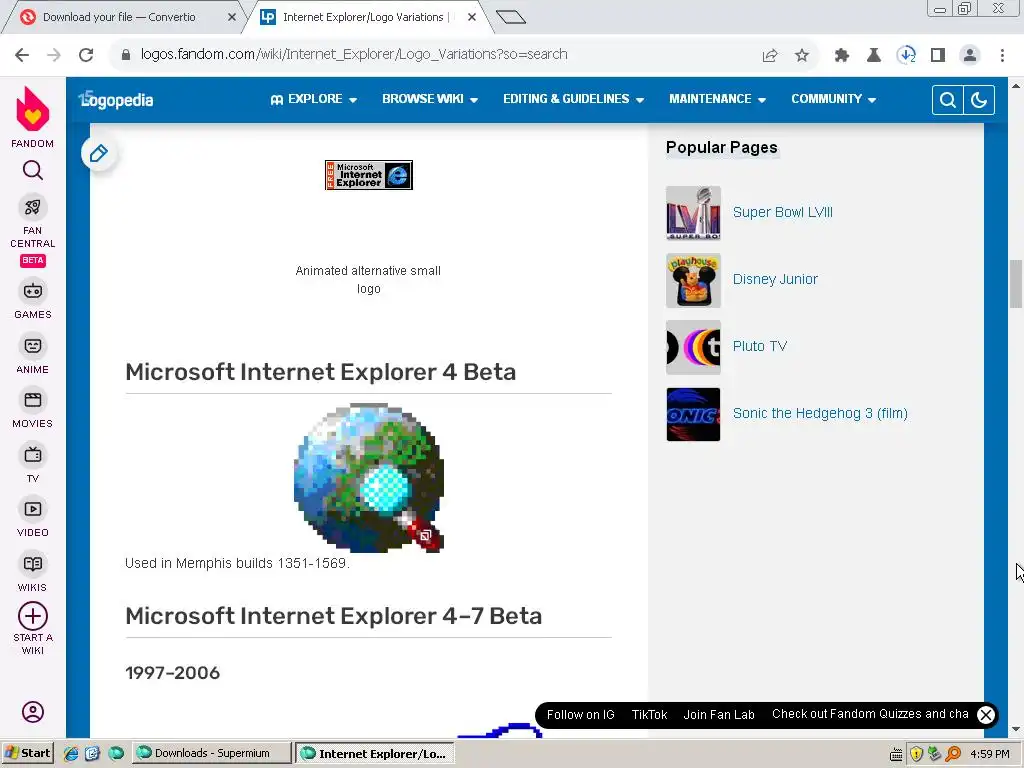Click the pencil edit page button
Screen dimensions: 1024x768
pyautogui.click(x=99, y=153)
